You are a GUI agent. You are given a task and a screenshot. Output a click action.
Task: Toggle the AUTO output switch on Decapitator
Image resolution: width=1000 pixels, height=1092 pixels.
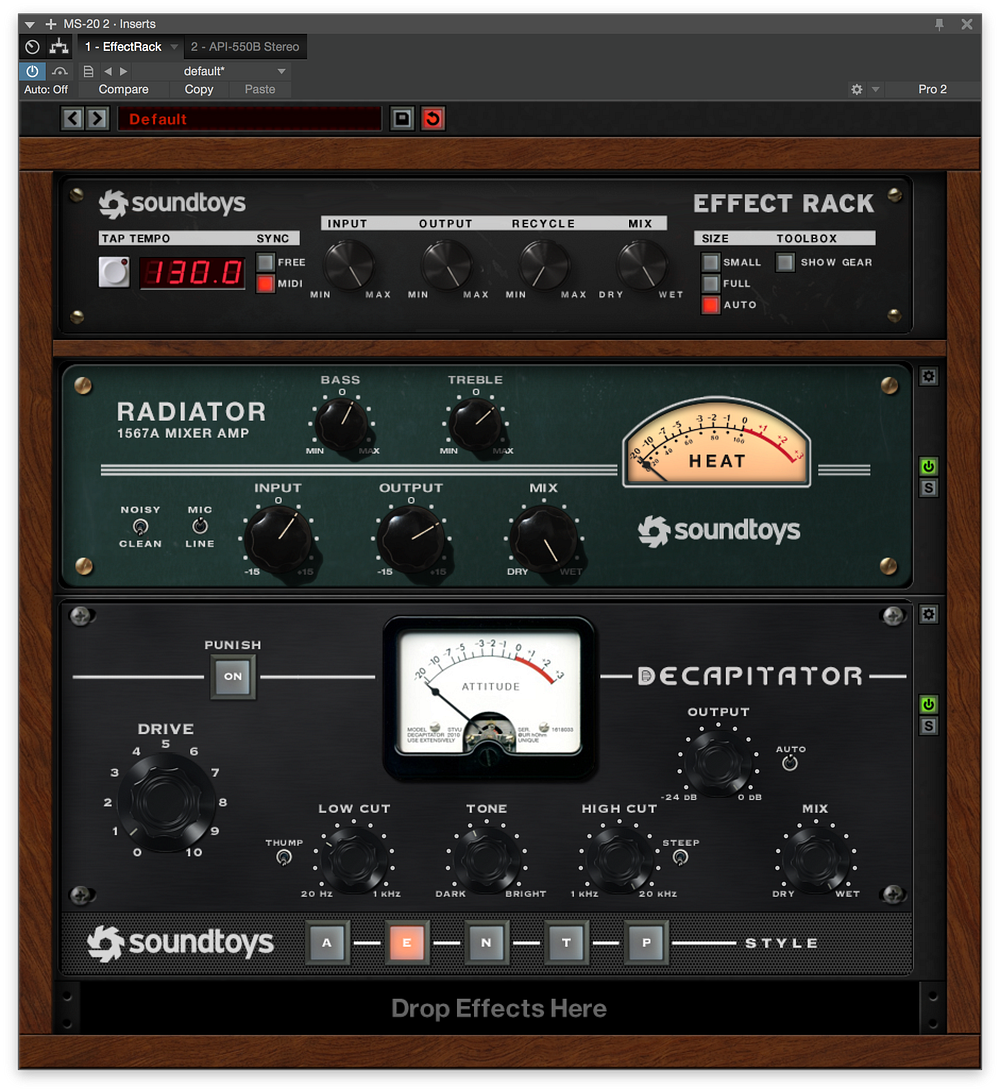coord(790,763)
